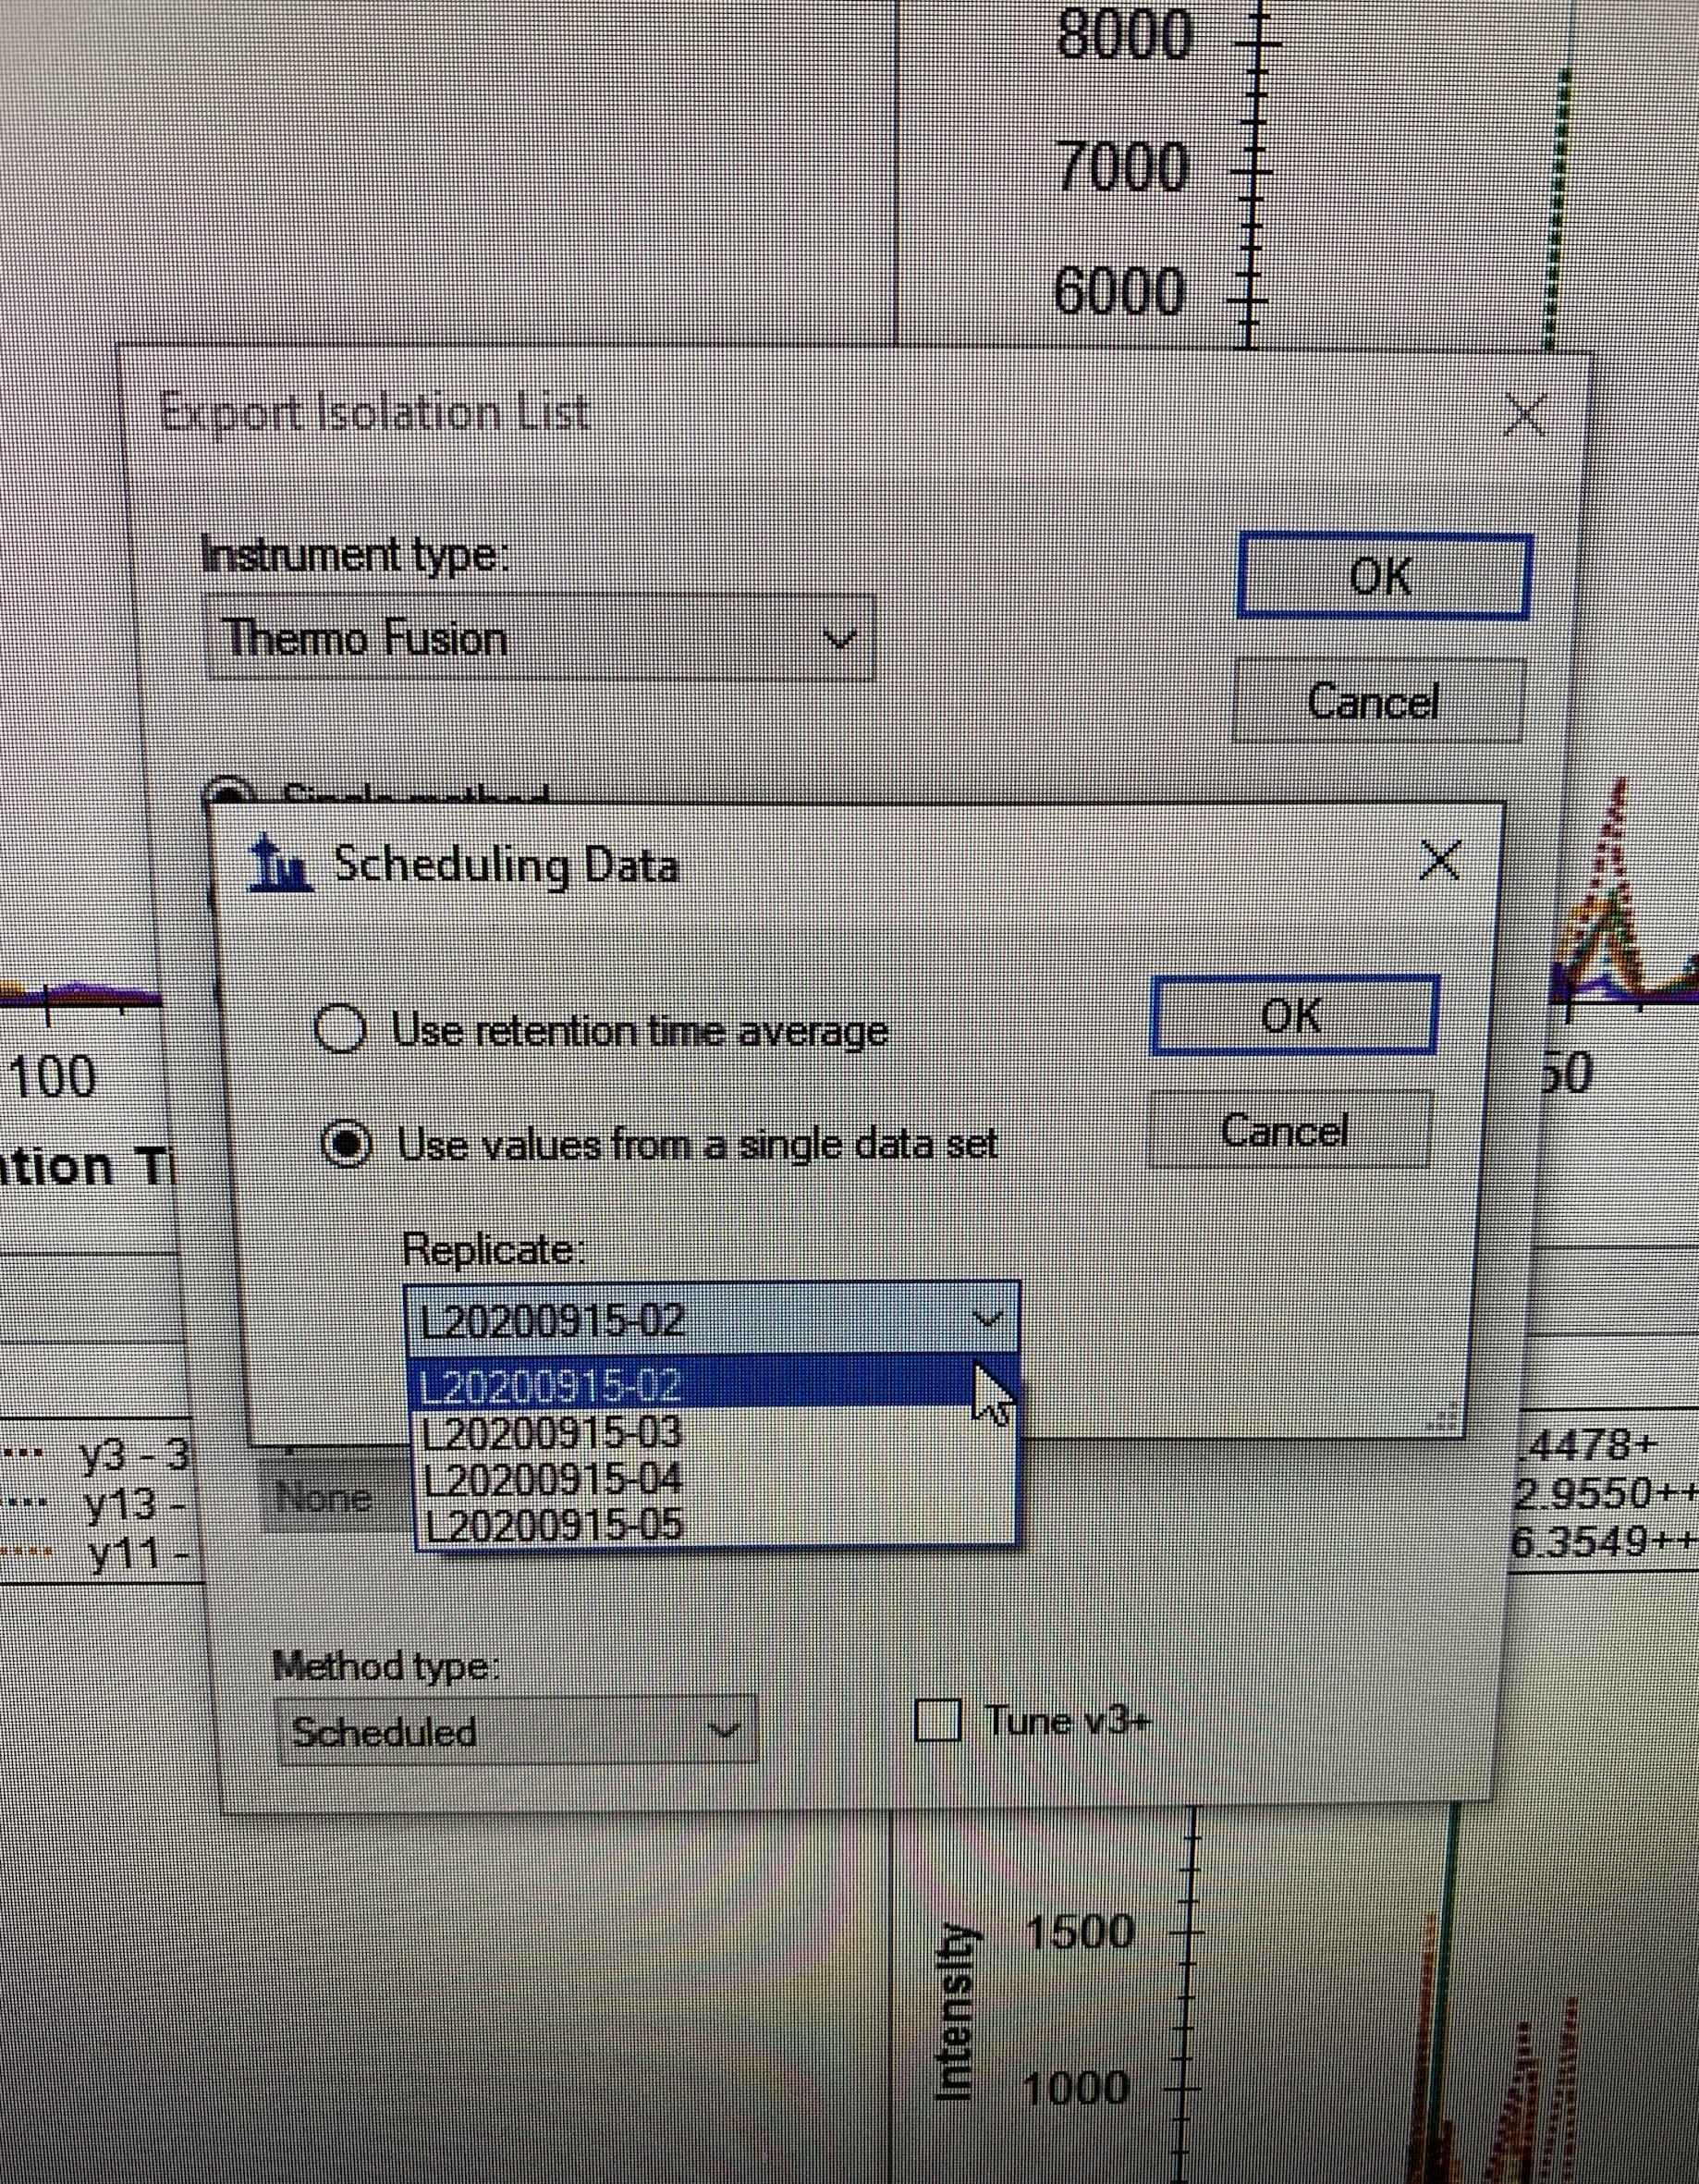The image size is (1699, 2184).
Task: Select Use retention time average option
Action: click(340, 1029)
